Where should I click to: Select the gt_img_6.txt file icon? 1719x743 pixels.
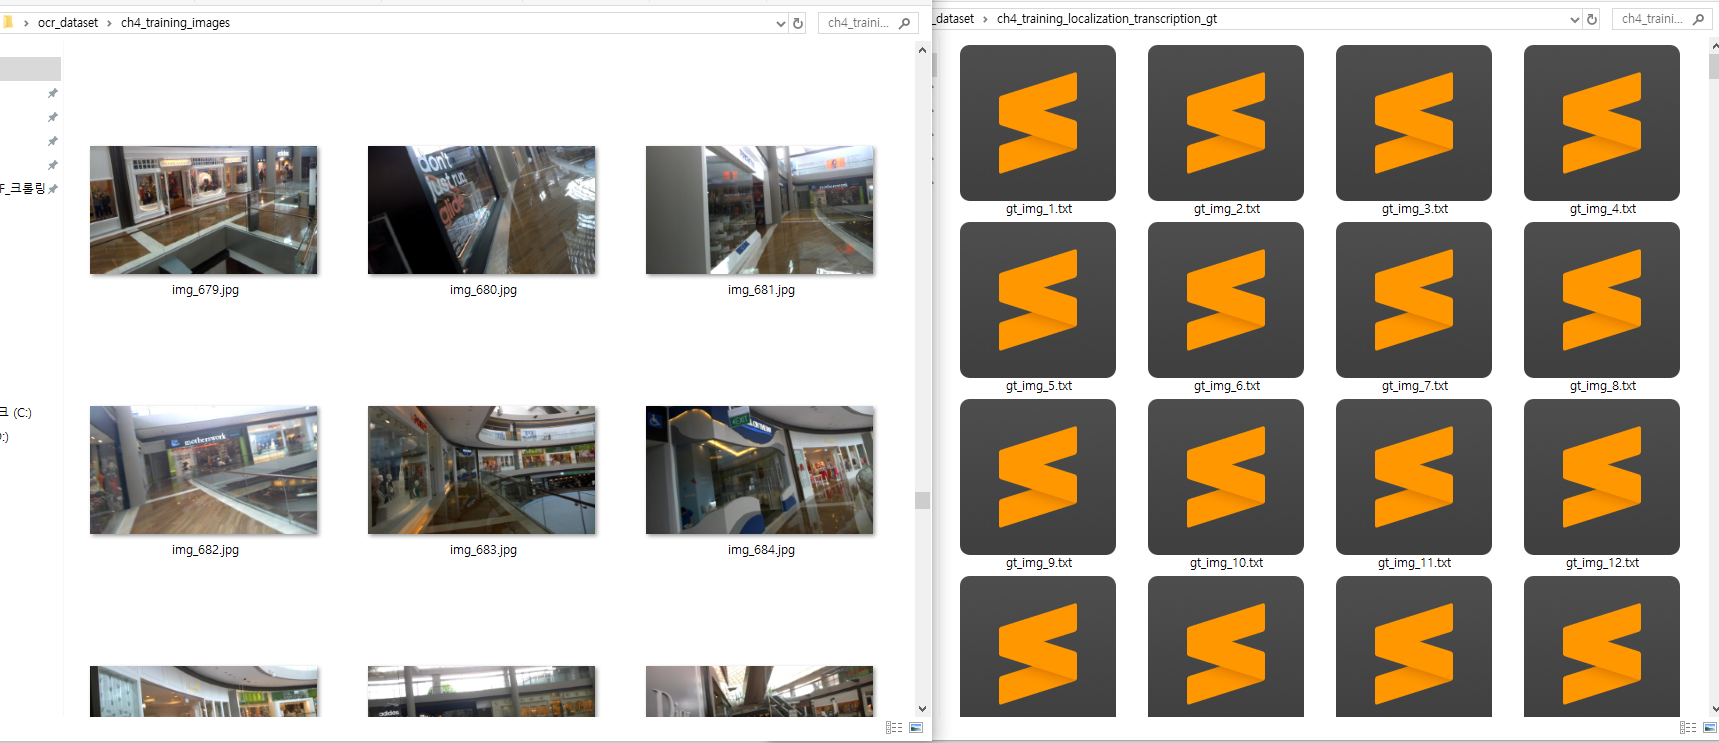(1226, 300)
